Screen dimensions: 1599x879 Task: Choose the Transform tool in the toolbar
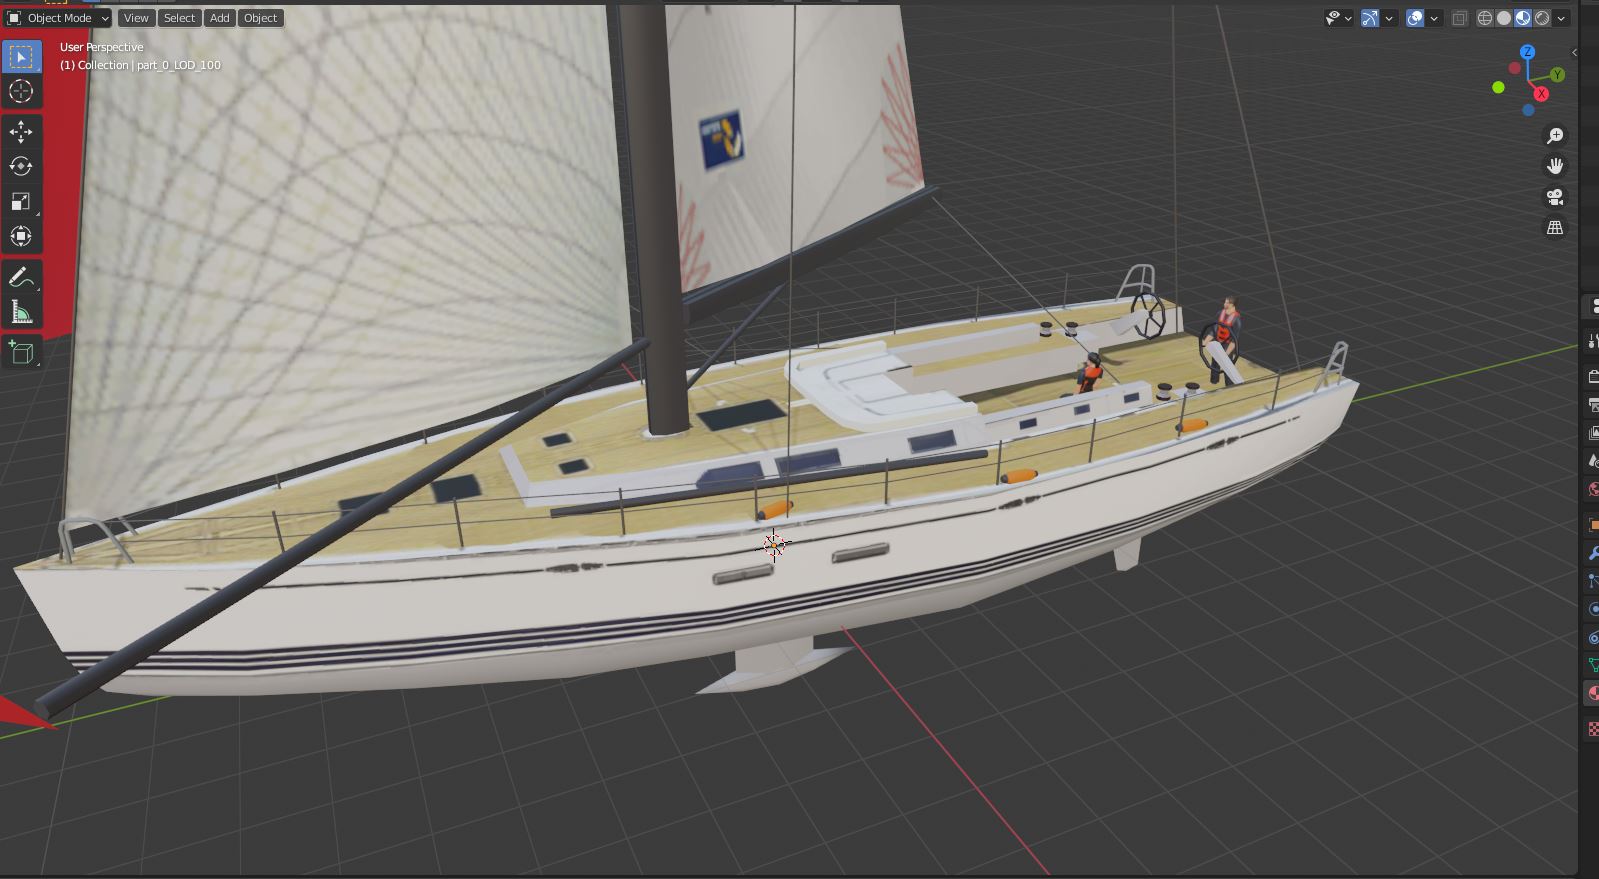pyautogui.click(x=21, y=236)
